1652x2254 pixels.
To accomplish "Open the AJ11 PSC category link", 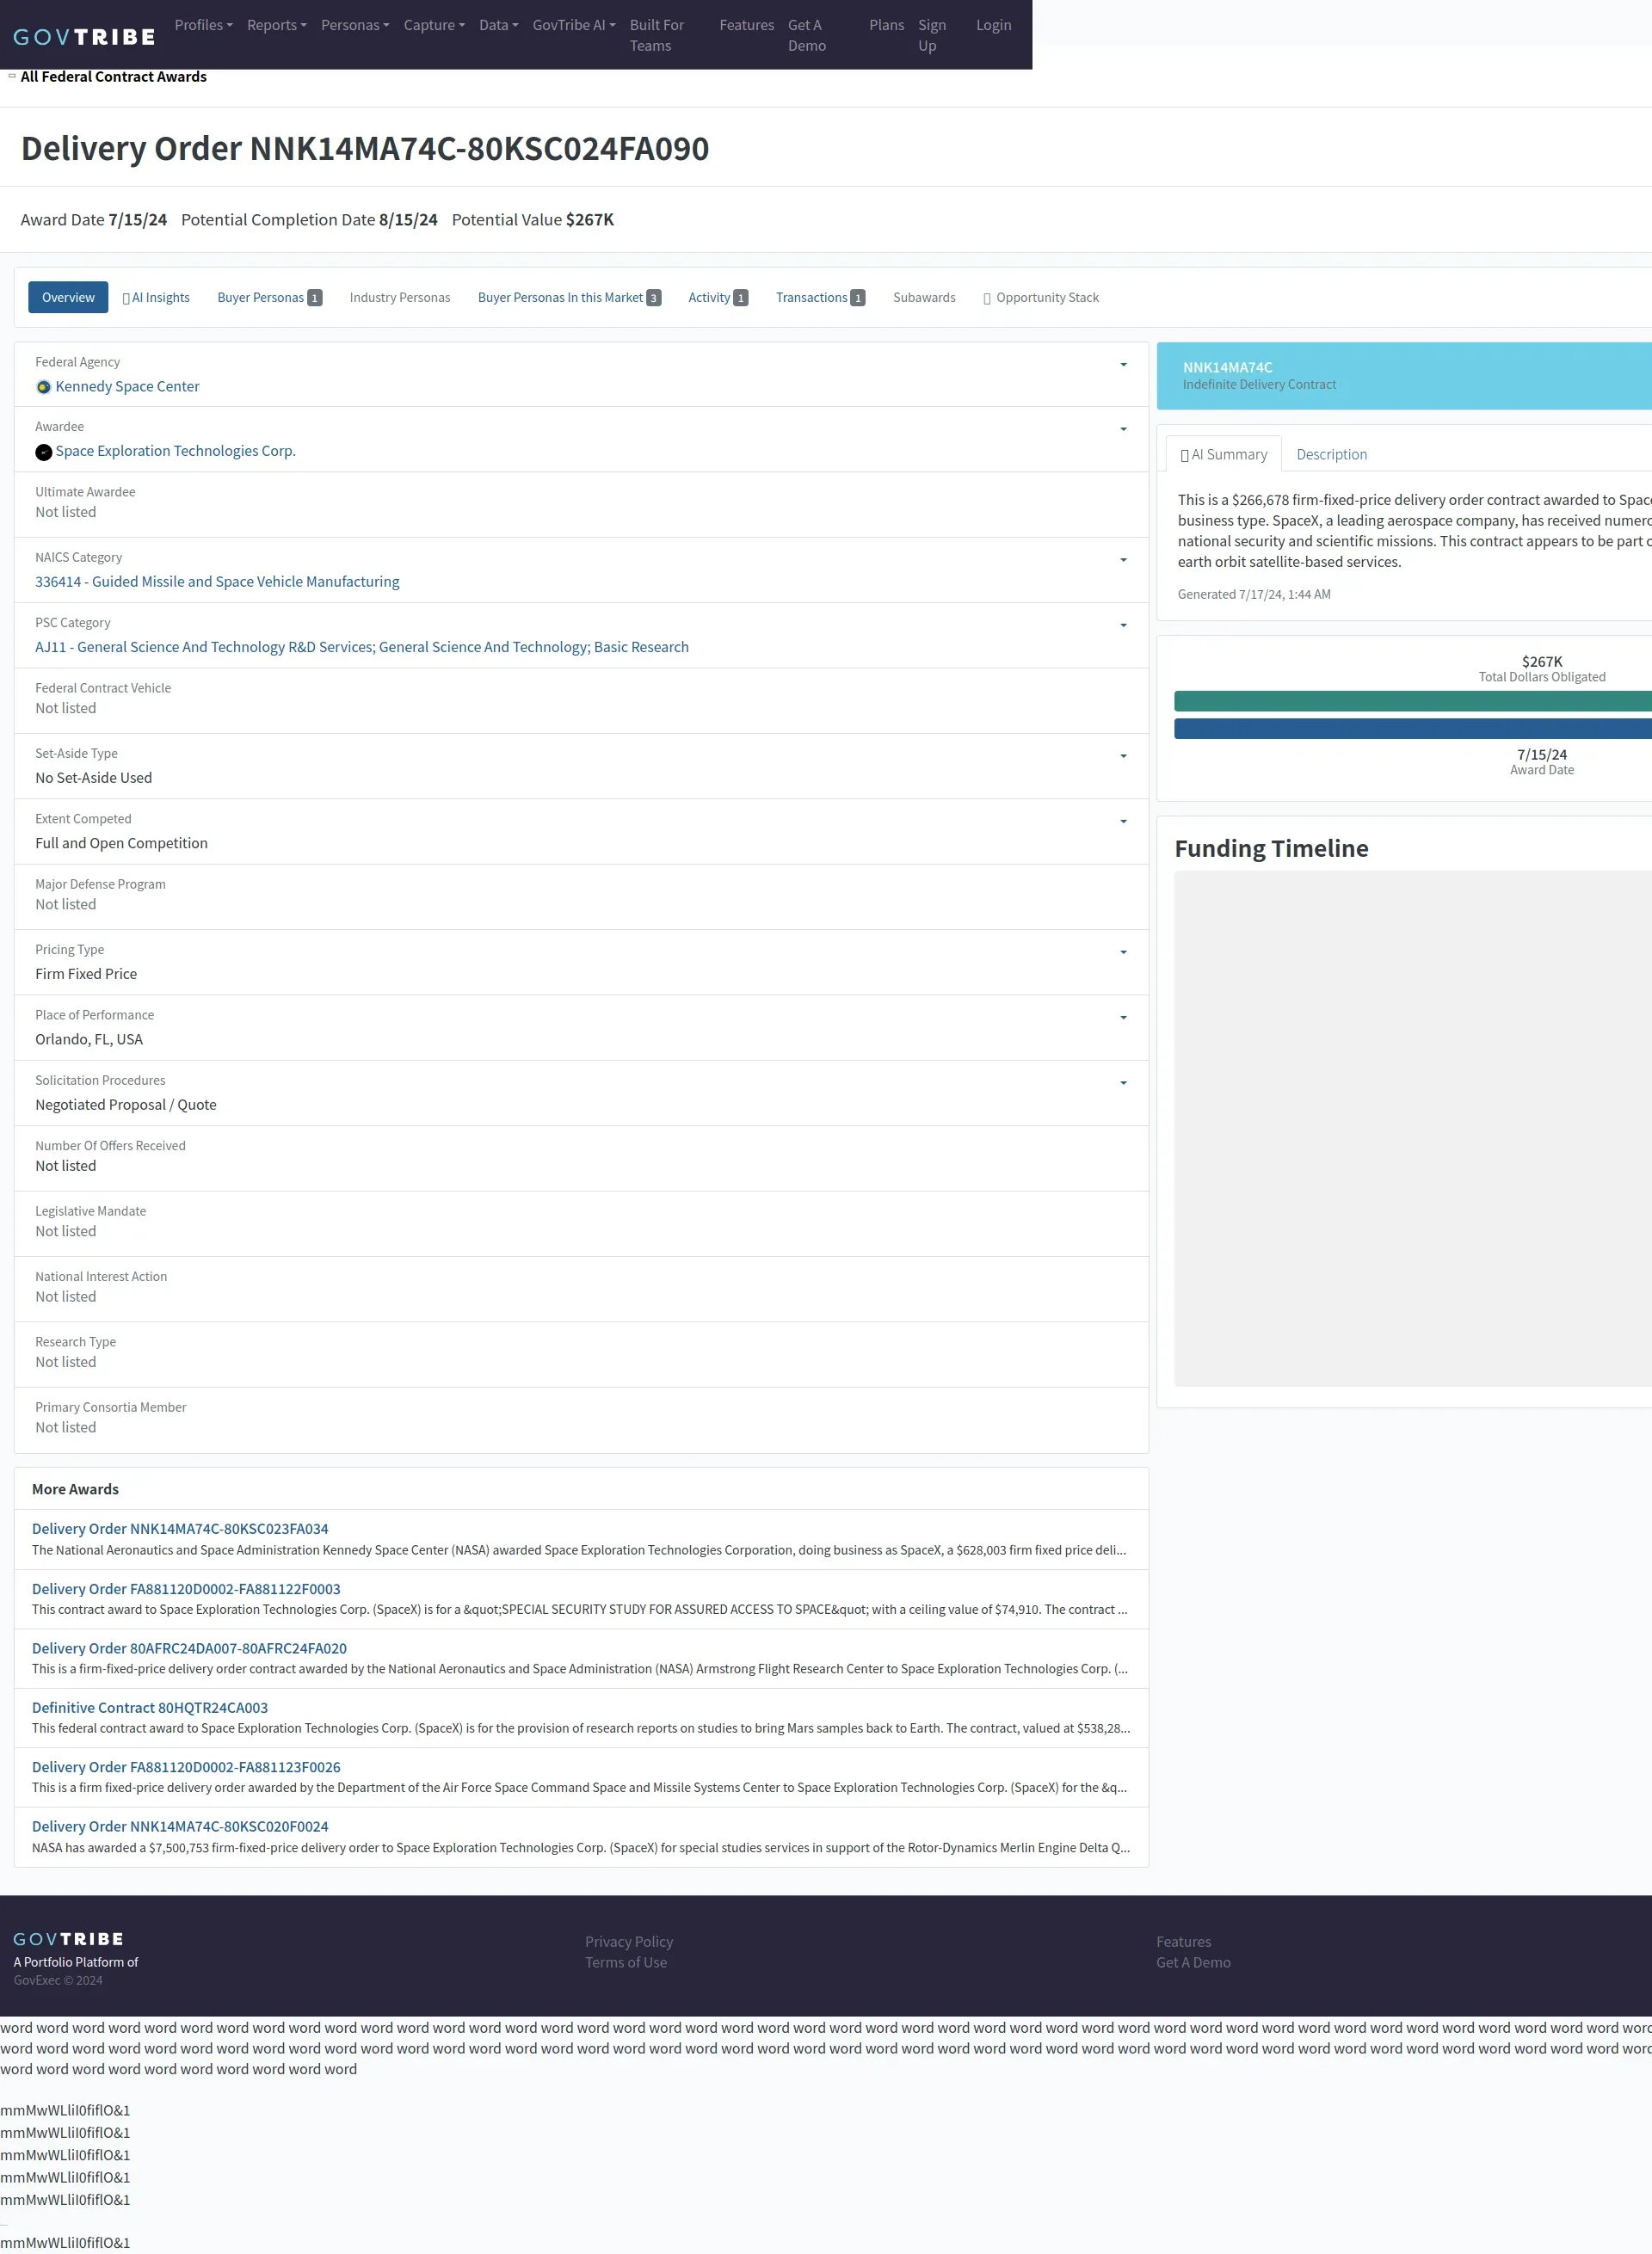I will coord(362,648).
